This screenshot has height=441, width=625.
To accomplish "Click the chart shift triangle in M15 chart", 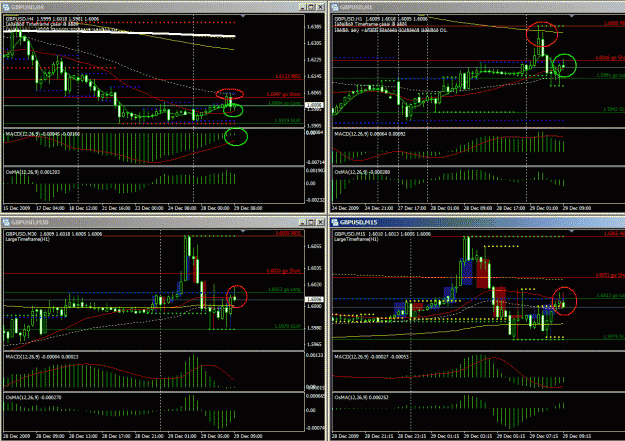I will point(572,231).
